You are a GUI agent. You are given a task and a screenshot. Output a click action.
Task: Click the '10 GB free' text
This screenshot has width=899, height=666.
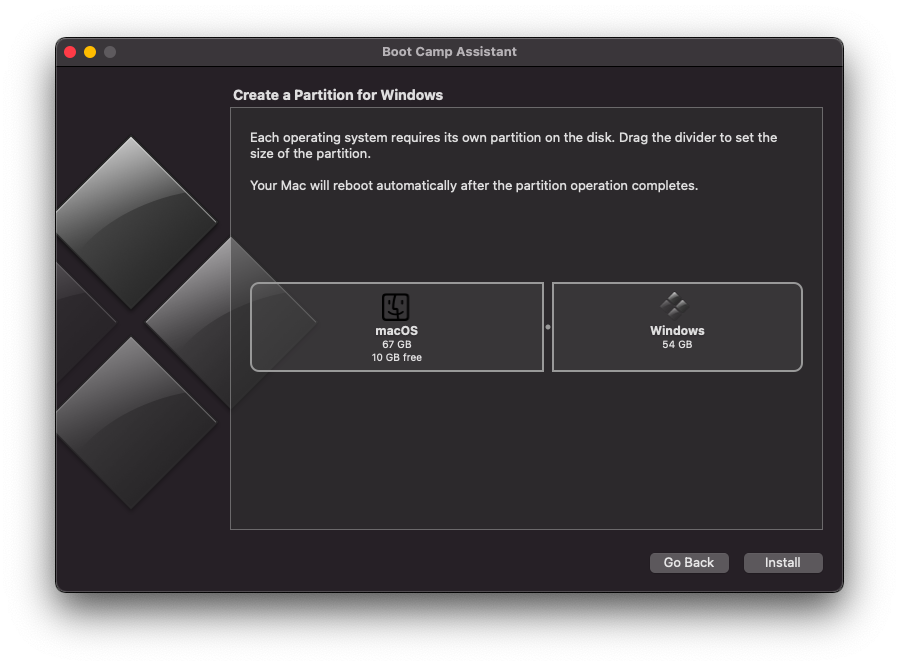[397, 358]
